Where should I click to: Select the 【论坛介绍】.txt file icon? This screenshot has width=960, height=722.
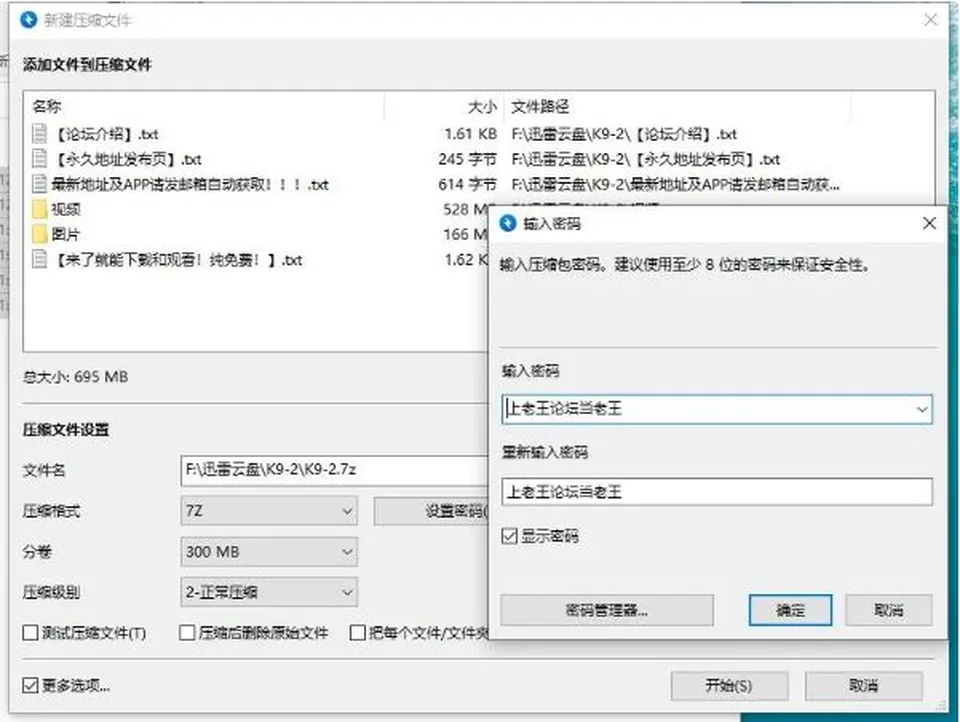click(x=40, y=133)
